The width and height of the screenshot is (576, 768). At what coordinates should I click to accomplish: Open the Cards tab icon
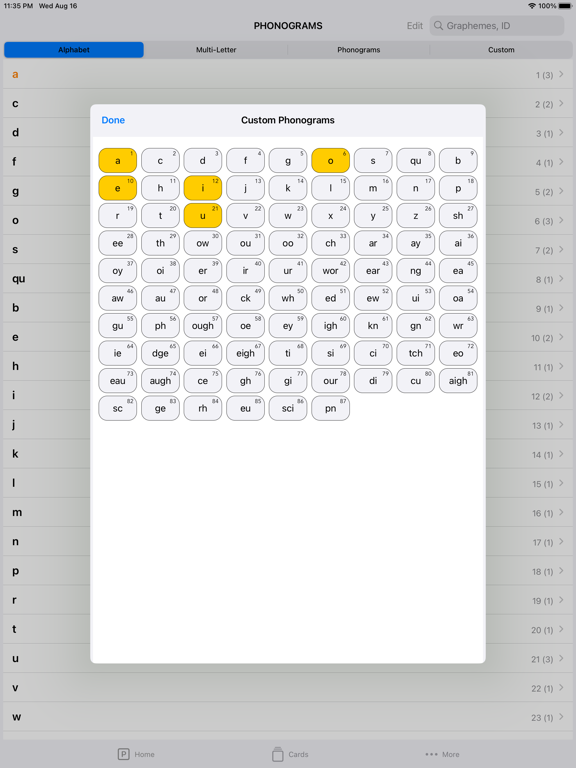click(x=278, y=754)
